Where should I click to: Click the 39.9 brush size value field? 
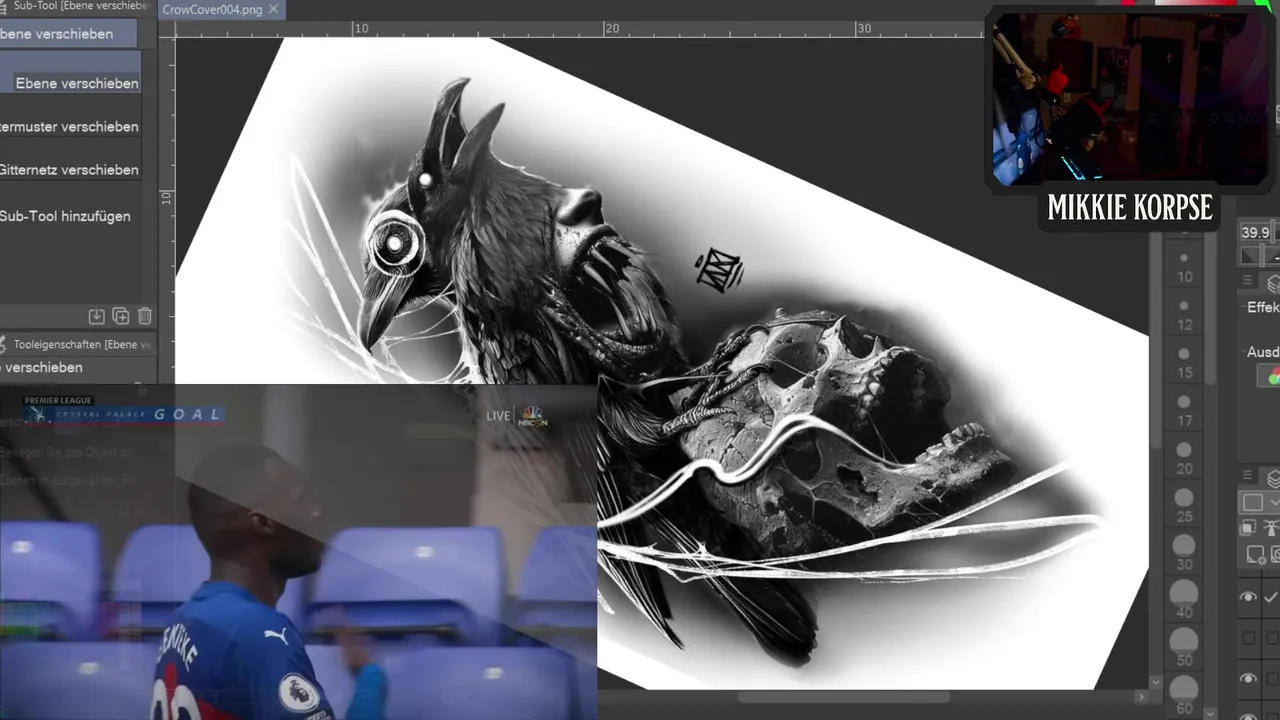click(1255, 232)
